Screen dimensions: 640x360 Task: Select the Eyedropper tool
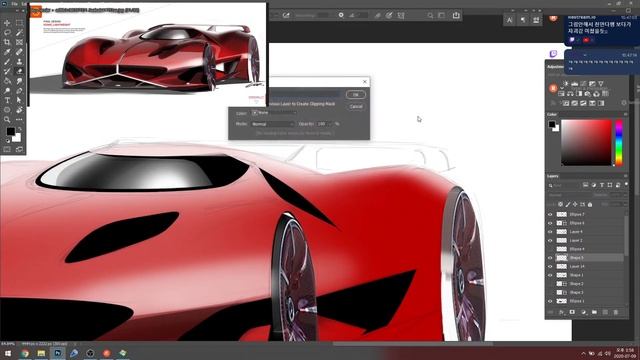7,52
